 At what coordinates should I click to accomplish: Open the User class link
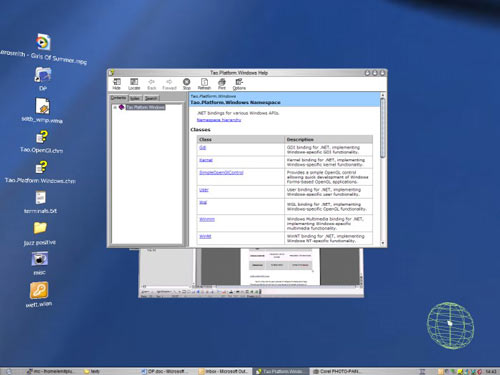coord(204,190)
